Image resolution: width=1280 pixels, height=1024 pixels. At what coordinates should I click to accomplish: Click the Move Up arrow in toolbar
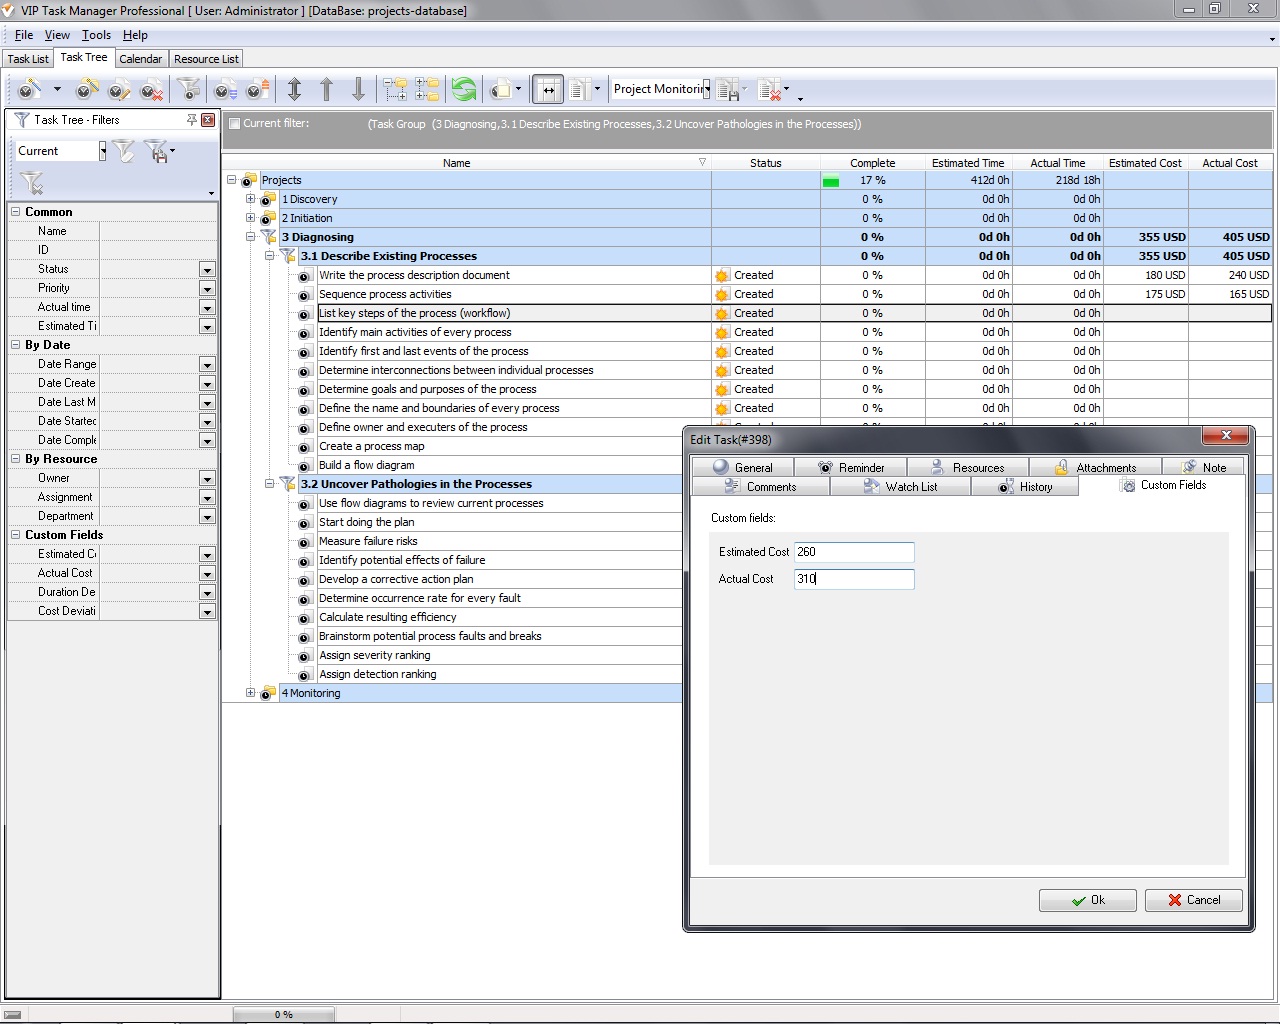pyautogui.click(x=326, y=90)
